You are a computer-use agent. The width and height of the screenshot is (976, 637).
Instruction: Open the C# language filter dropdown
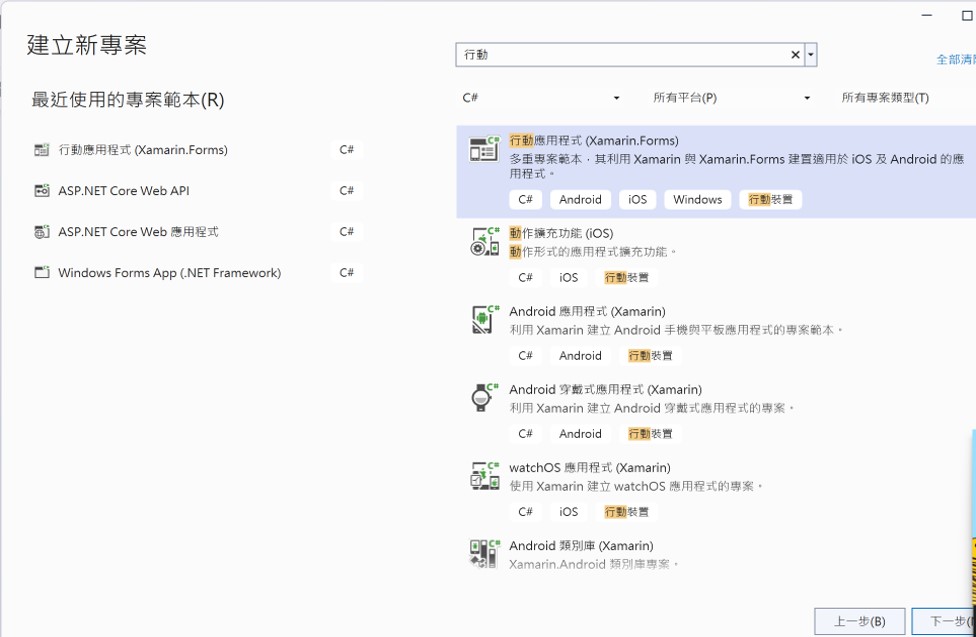click(540, 98)
